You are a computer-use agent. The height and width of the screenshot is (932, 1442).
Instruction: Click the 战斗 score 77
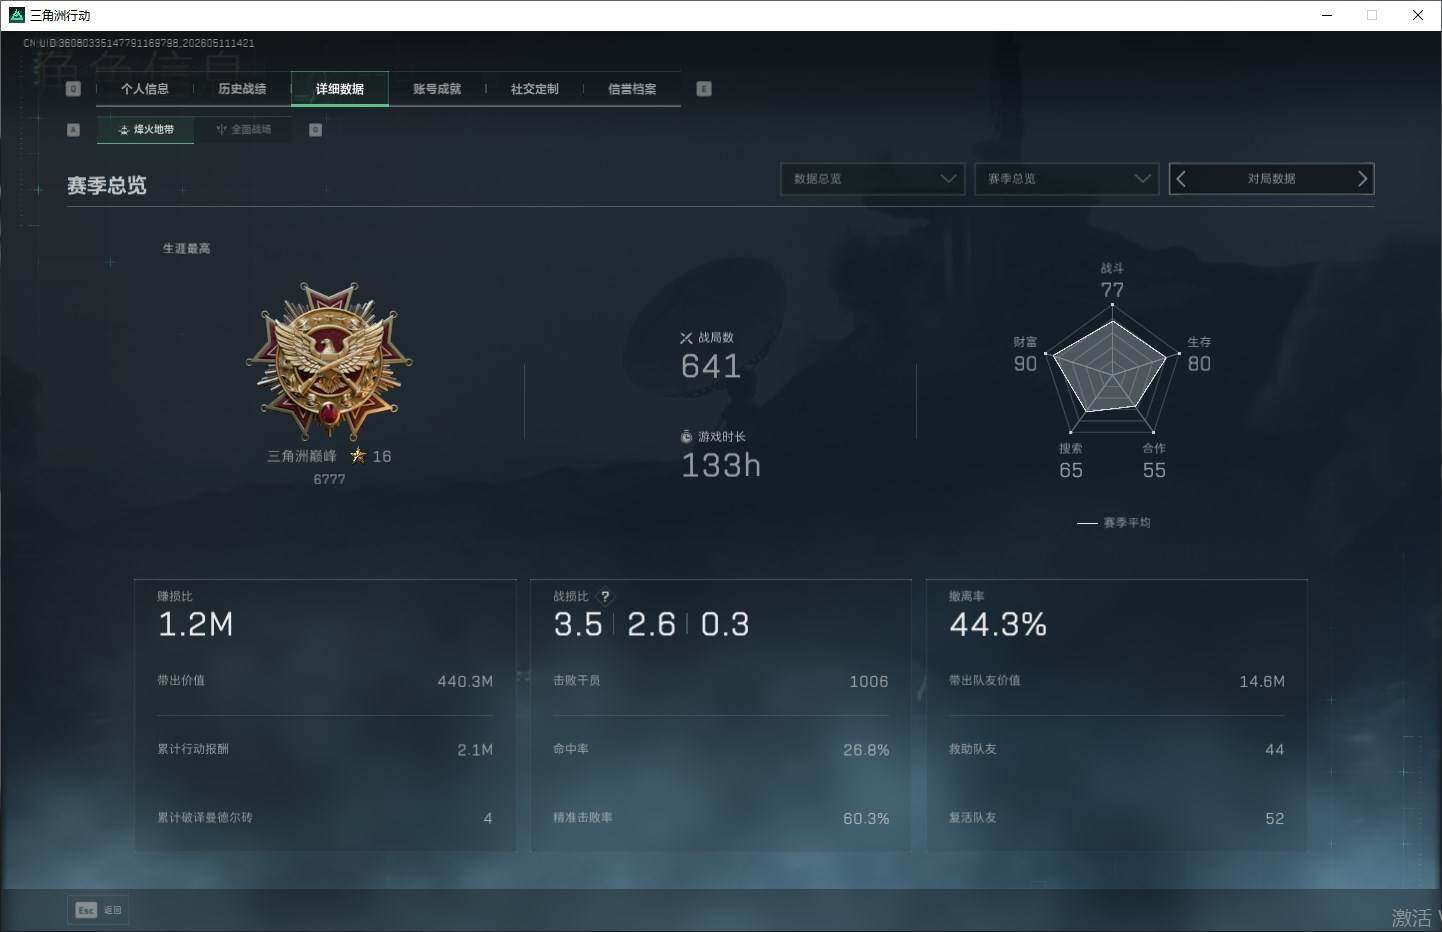1112,290
